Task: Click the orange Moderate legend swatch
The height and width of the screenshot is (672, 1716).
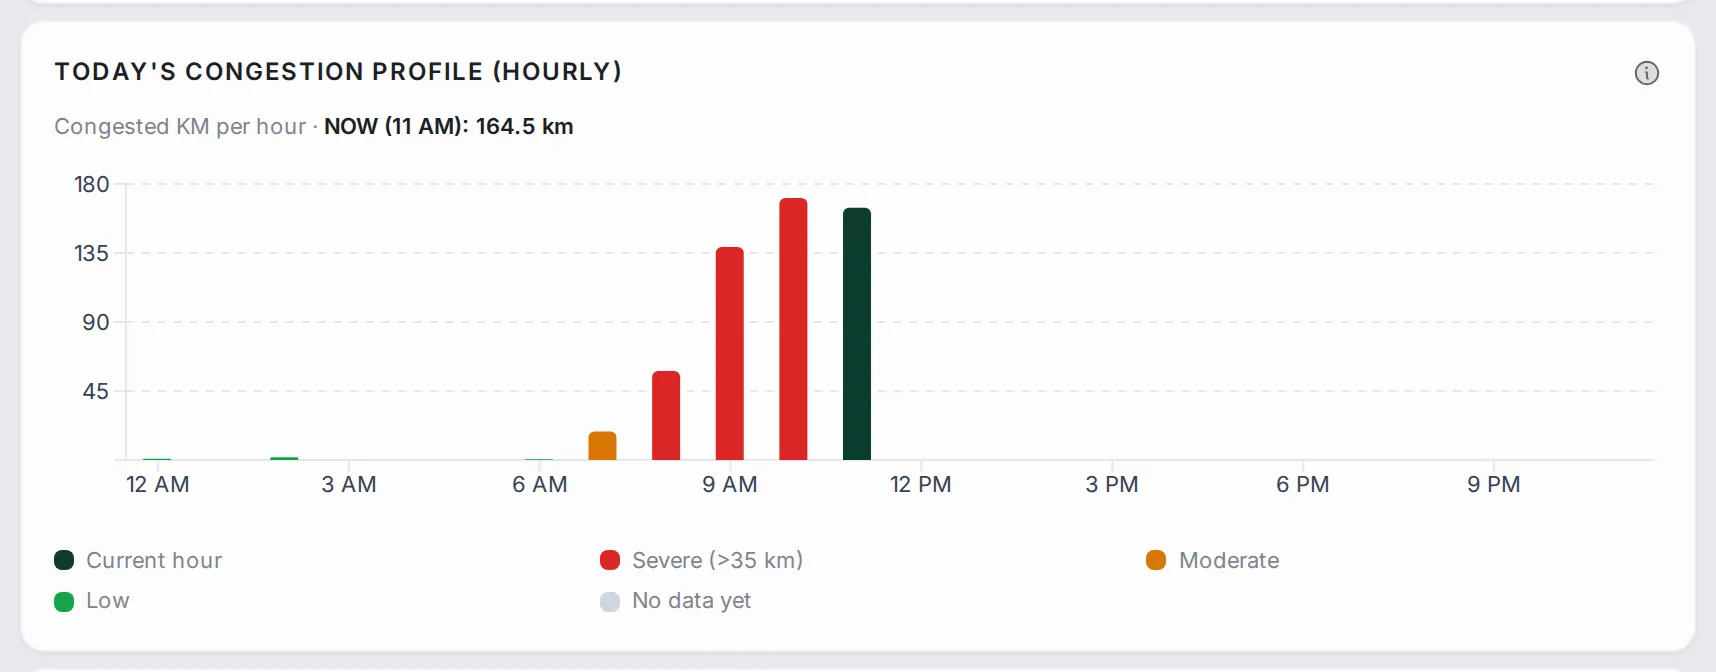Action: coord(1156,560)
